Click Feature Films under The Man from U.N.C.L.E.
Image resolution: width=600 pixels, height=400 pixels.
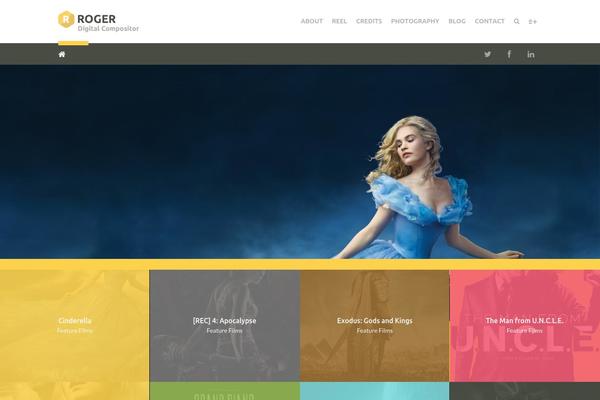pyautogui.click(x=525, y=331)
